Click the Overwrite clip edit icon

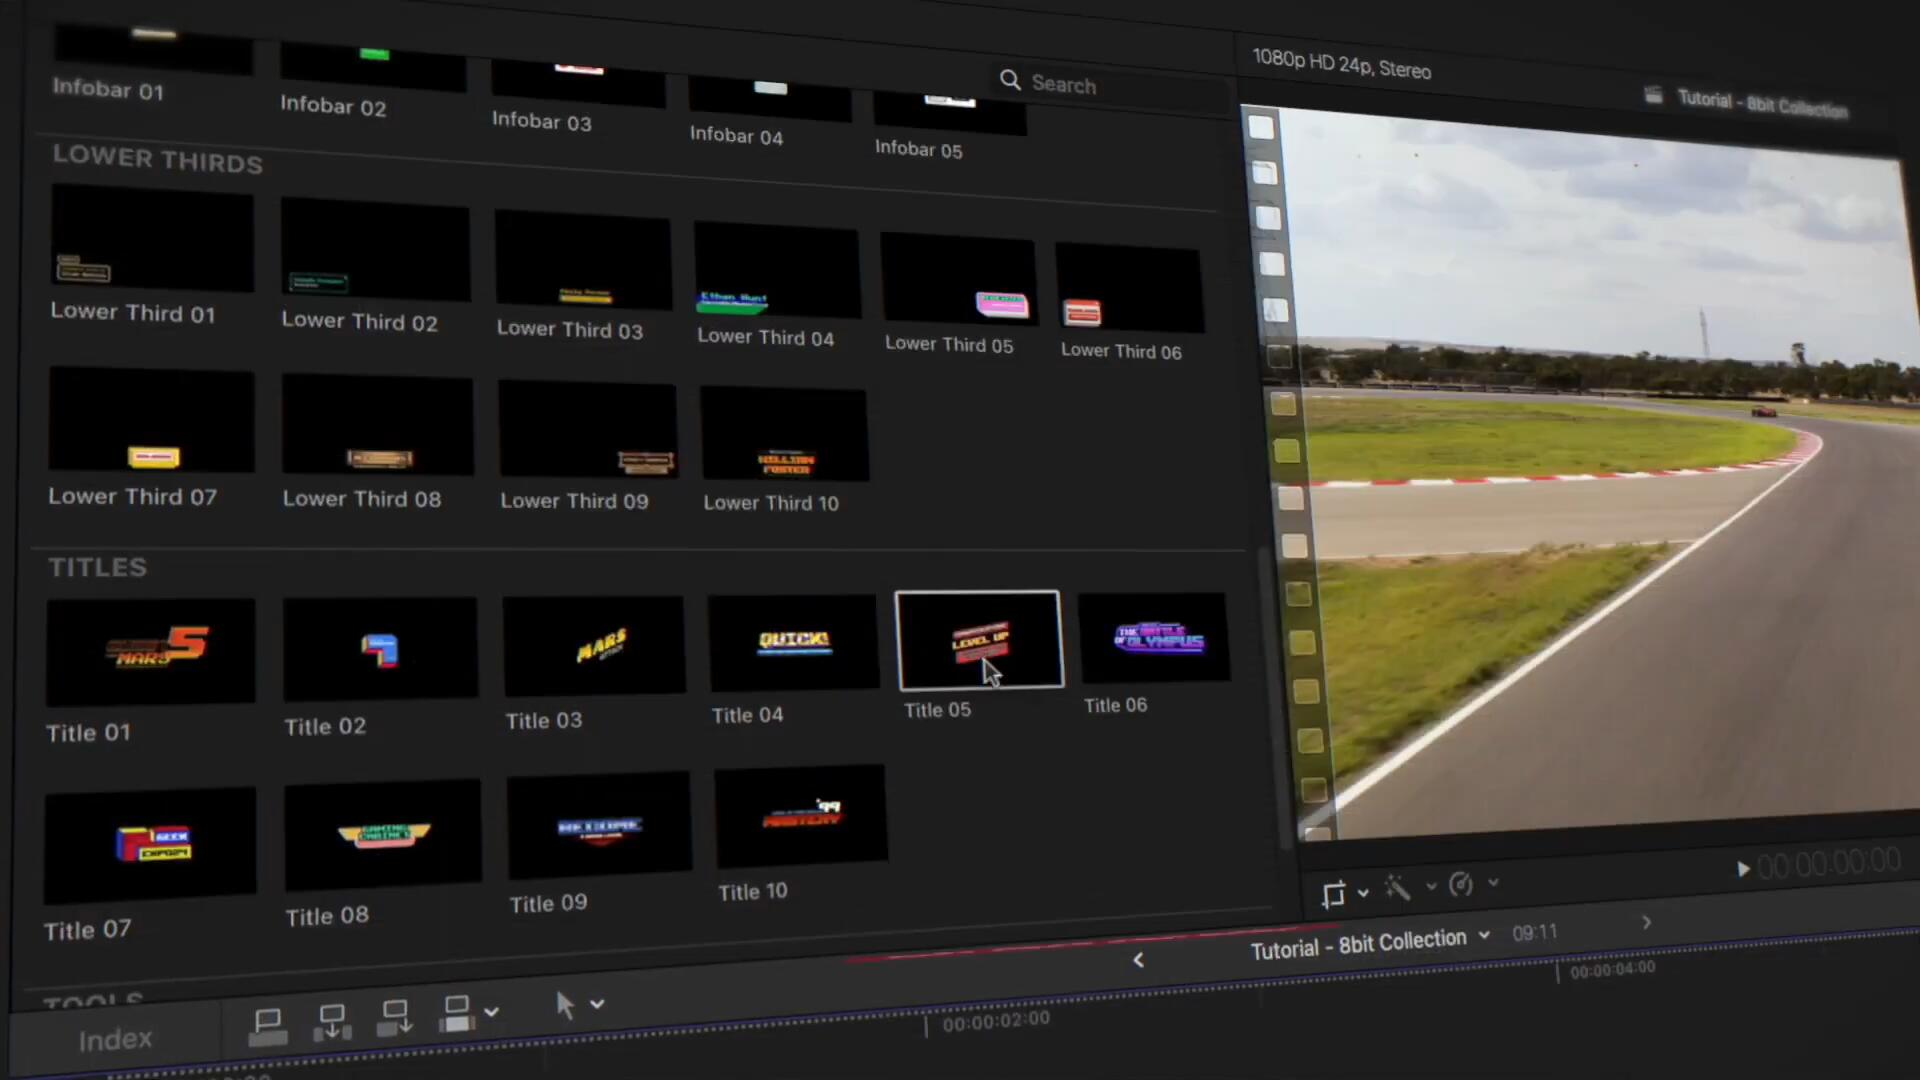coord(457,1014)
